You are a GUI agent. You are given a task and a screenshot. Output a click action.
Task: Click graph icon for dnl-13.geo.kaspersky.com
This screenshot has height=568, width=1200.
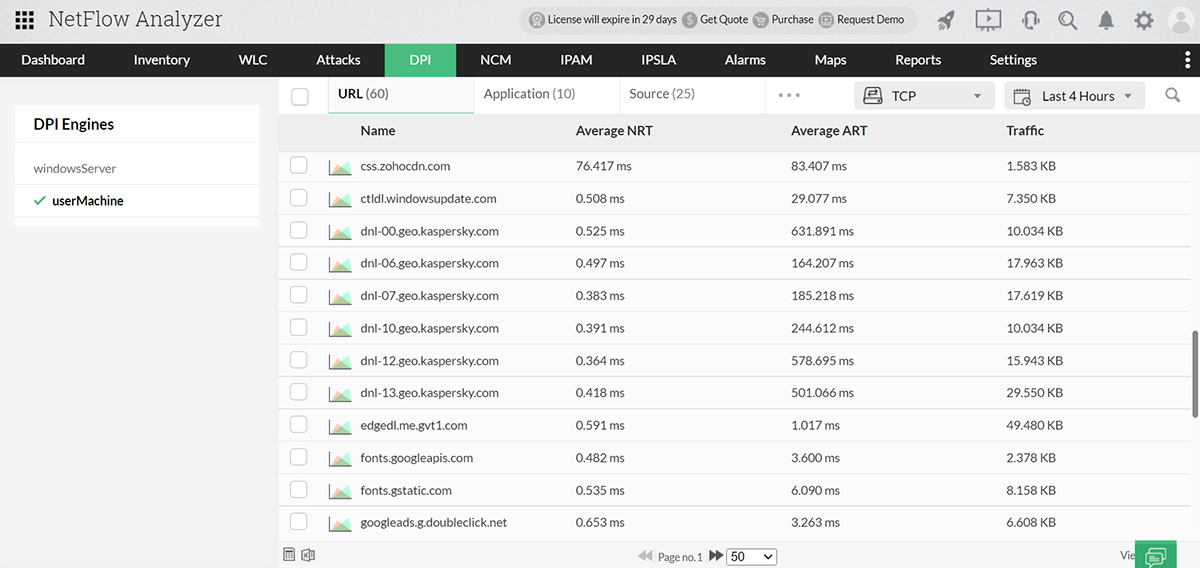(340, 394)
